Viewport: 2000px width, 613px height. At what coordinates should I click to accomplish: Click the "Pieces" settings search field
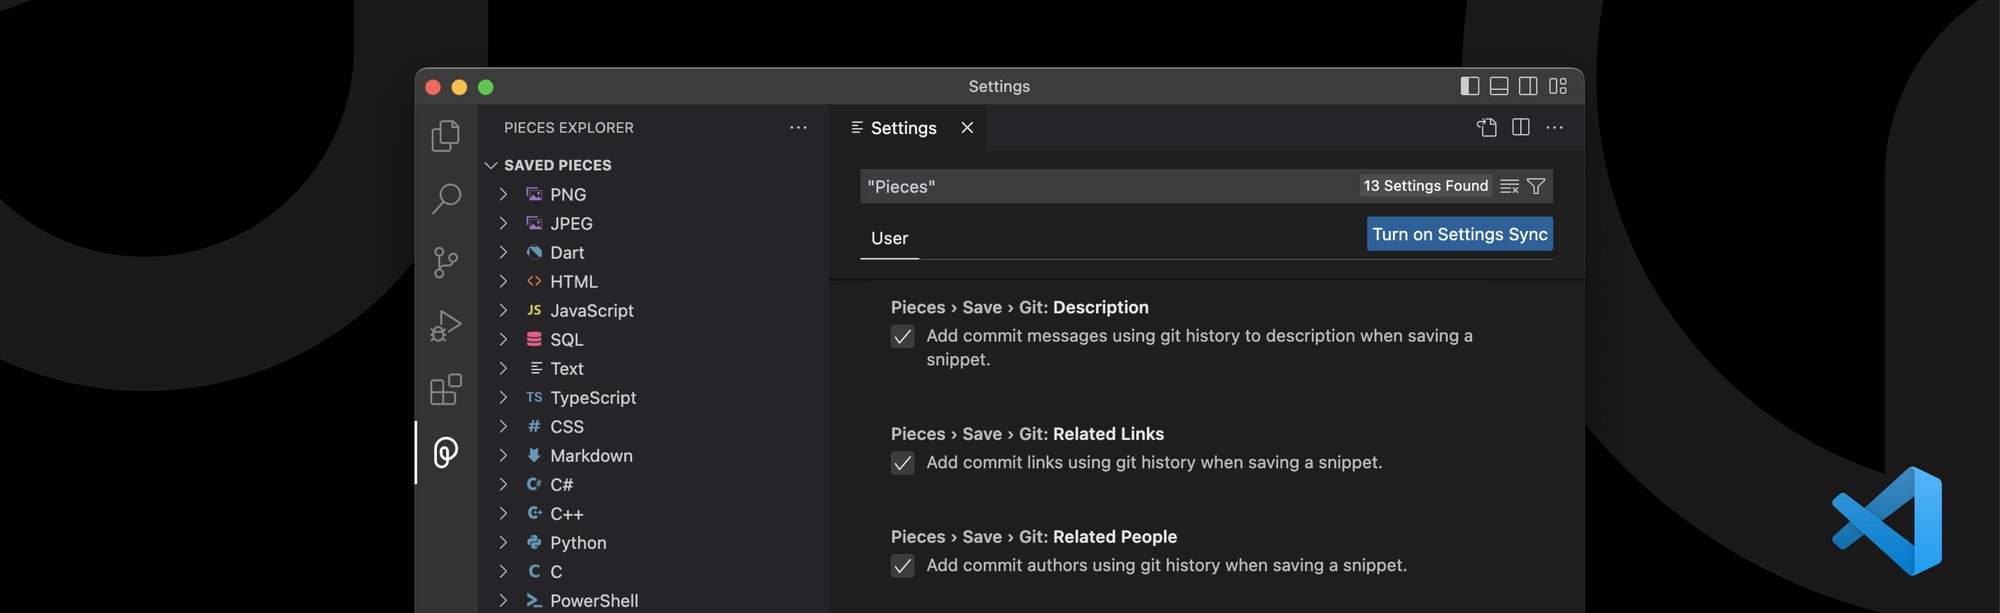click(x=1100, y=187)
